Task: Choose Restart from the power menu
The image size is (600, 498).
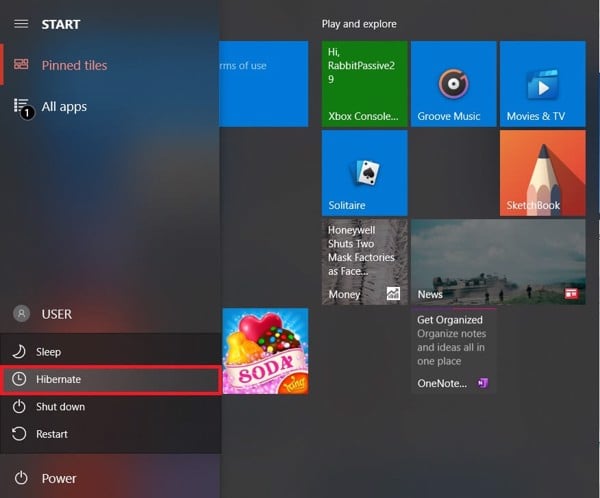Action: pos(111,434)
